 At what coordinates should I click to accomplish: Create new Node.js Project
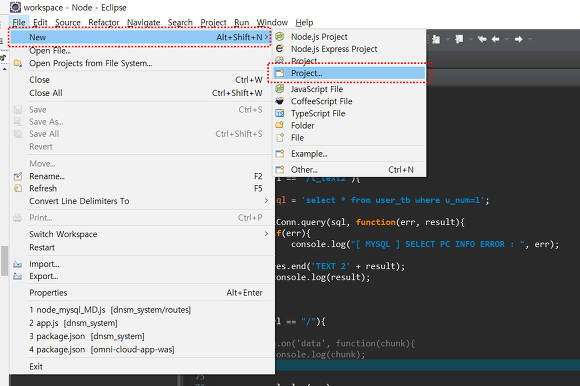349,37
